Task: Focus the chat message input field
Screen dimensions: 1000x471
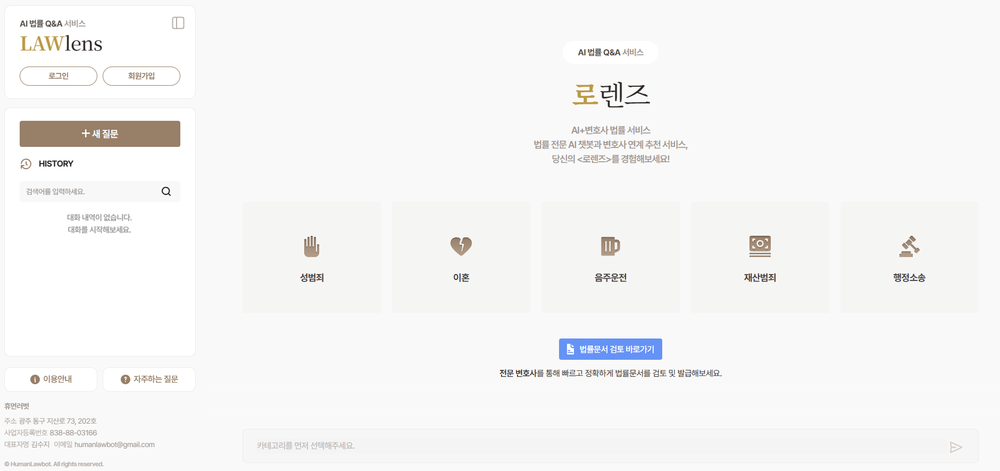Action: click(595, 446)
